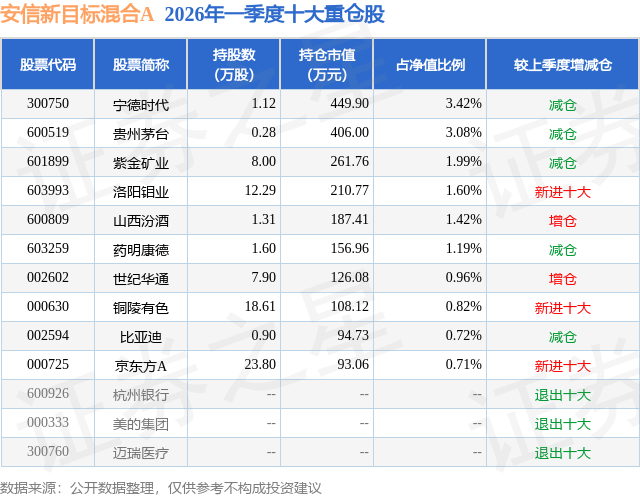Select stock code 002602
The width and height of the screenshot is (640, 497).
(x=48, y=277)
